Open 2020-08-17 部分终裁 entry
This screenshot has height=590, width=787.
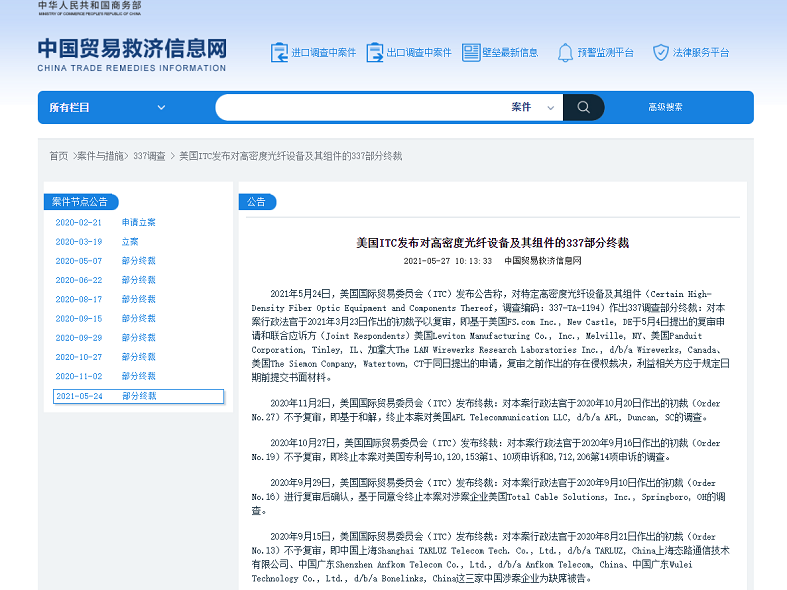[x=105, y=299]
